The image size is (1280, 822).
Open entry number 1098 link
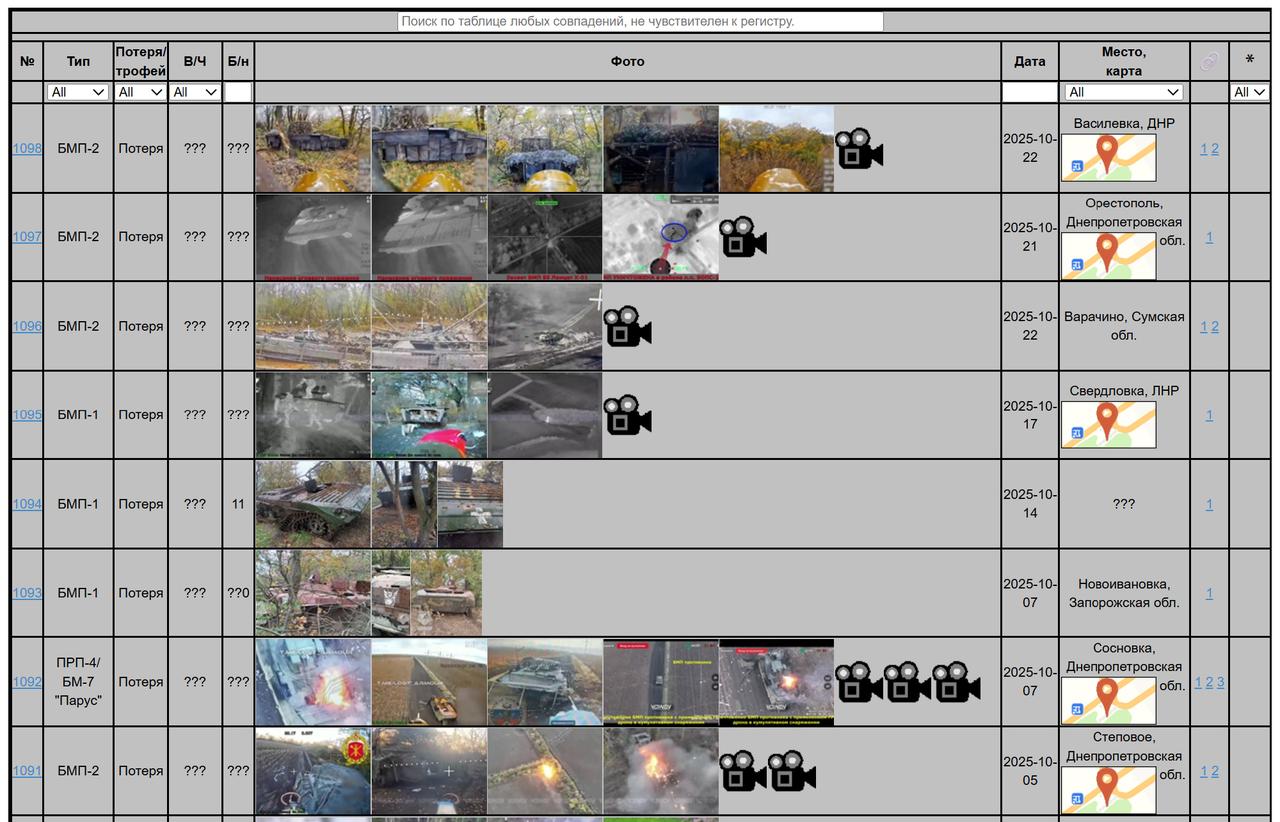(x=27, y=149)
